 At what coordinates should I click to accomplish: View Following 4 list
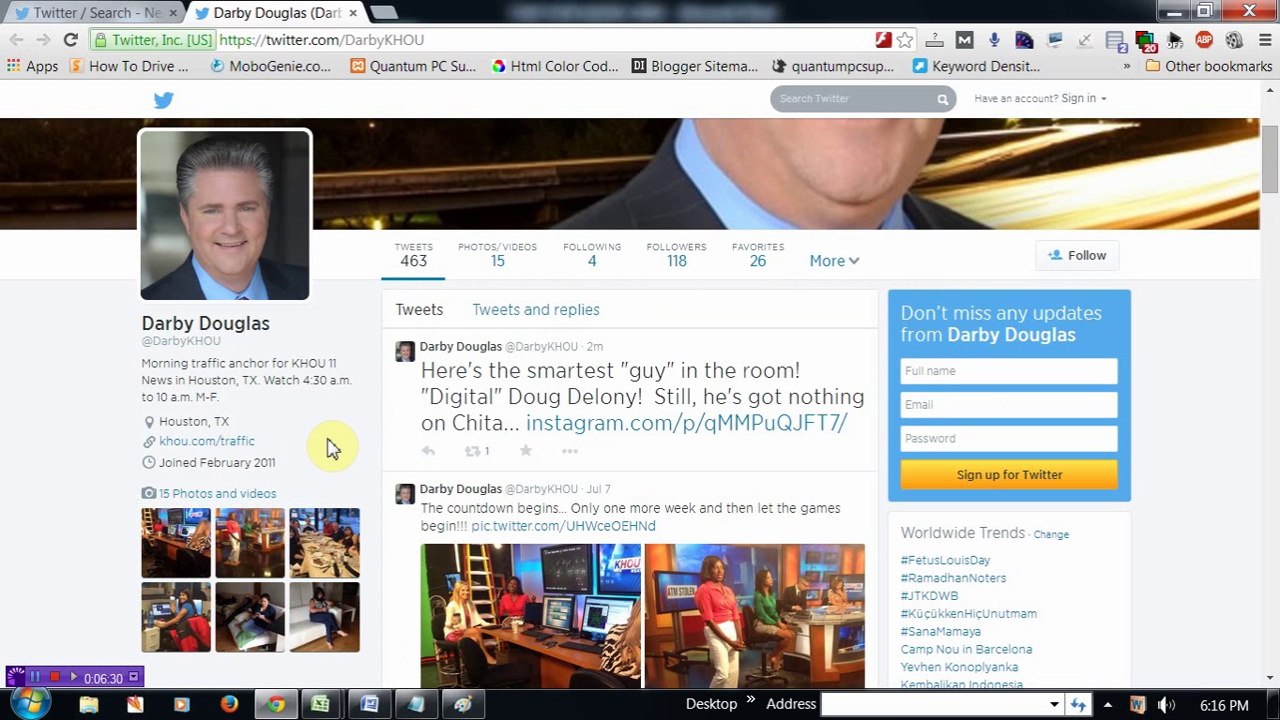(x=592, y=255)
